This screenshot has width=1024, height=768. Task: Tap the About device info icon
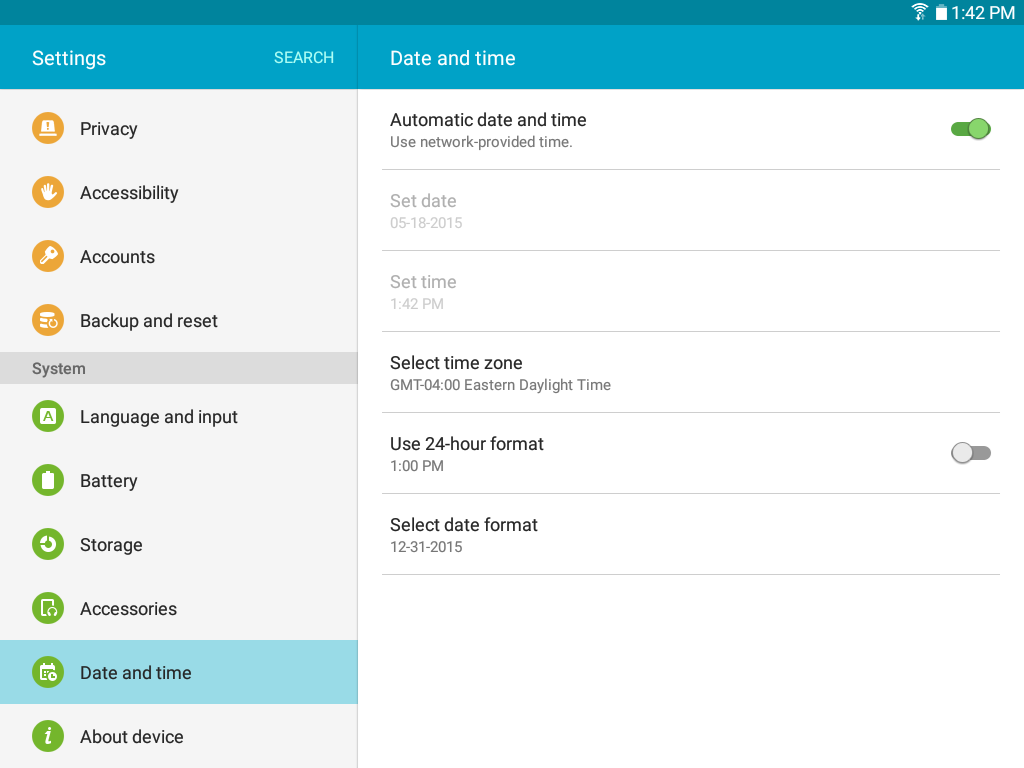point(48,736)
